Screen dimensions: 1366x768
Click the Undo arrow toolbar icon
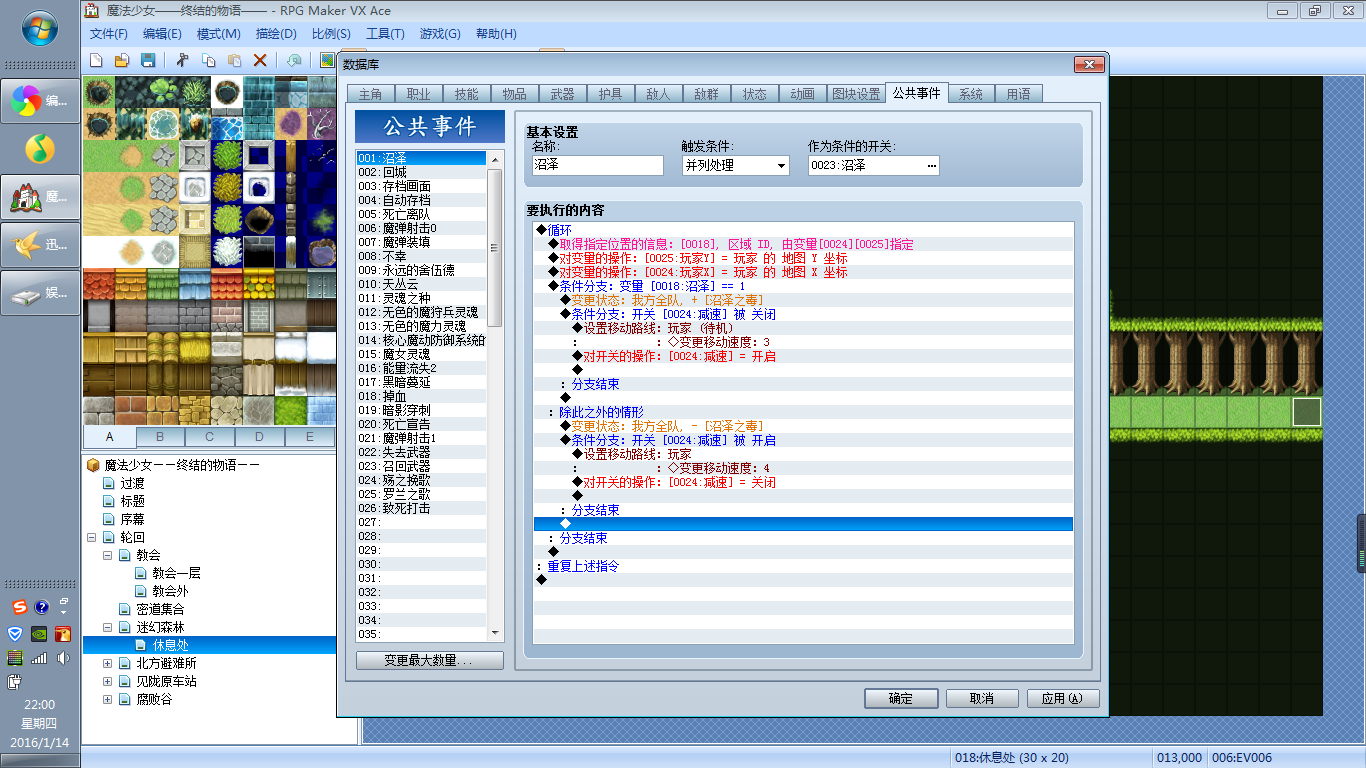[294, 60]
